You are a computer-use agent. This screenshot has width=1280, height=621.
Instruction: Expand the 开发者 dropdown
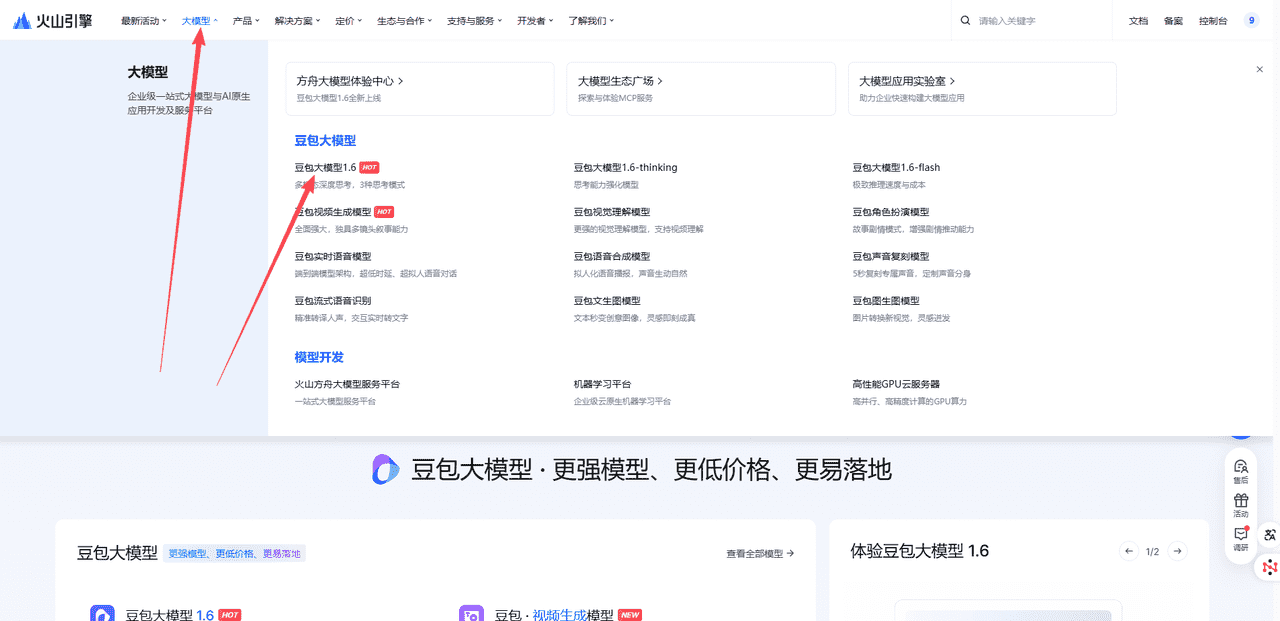(x=534, y=19)
